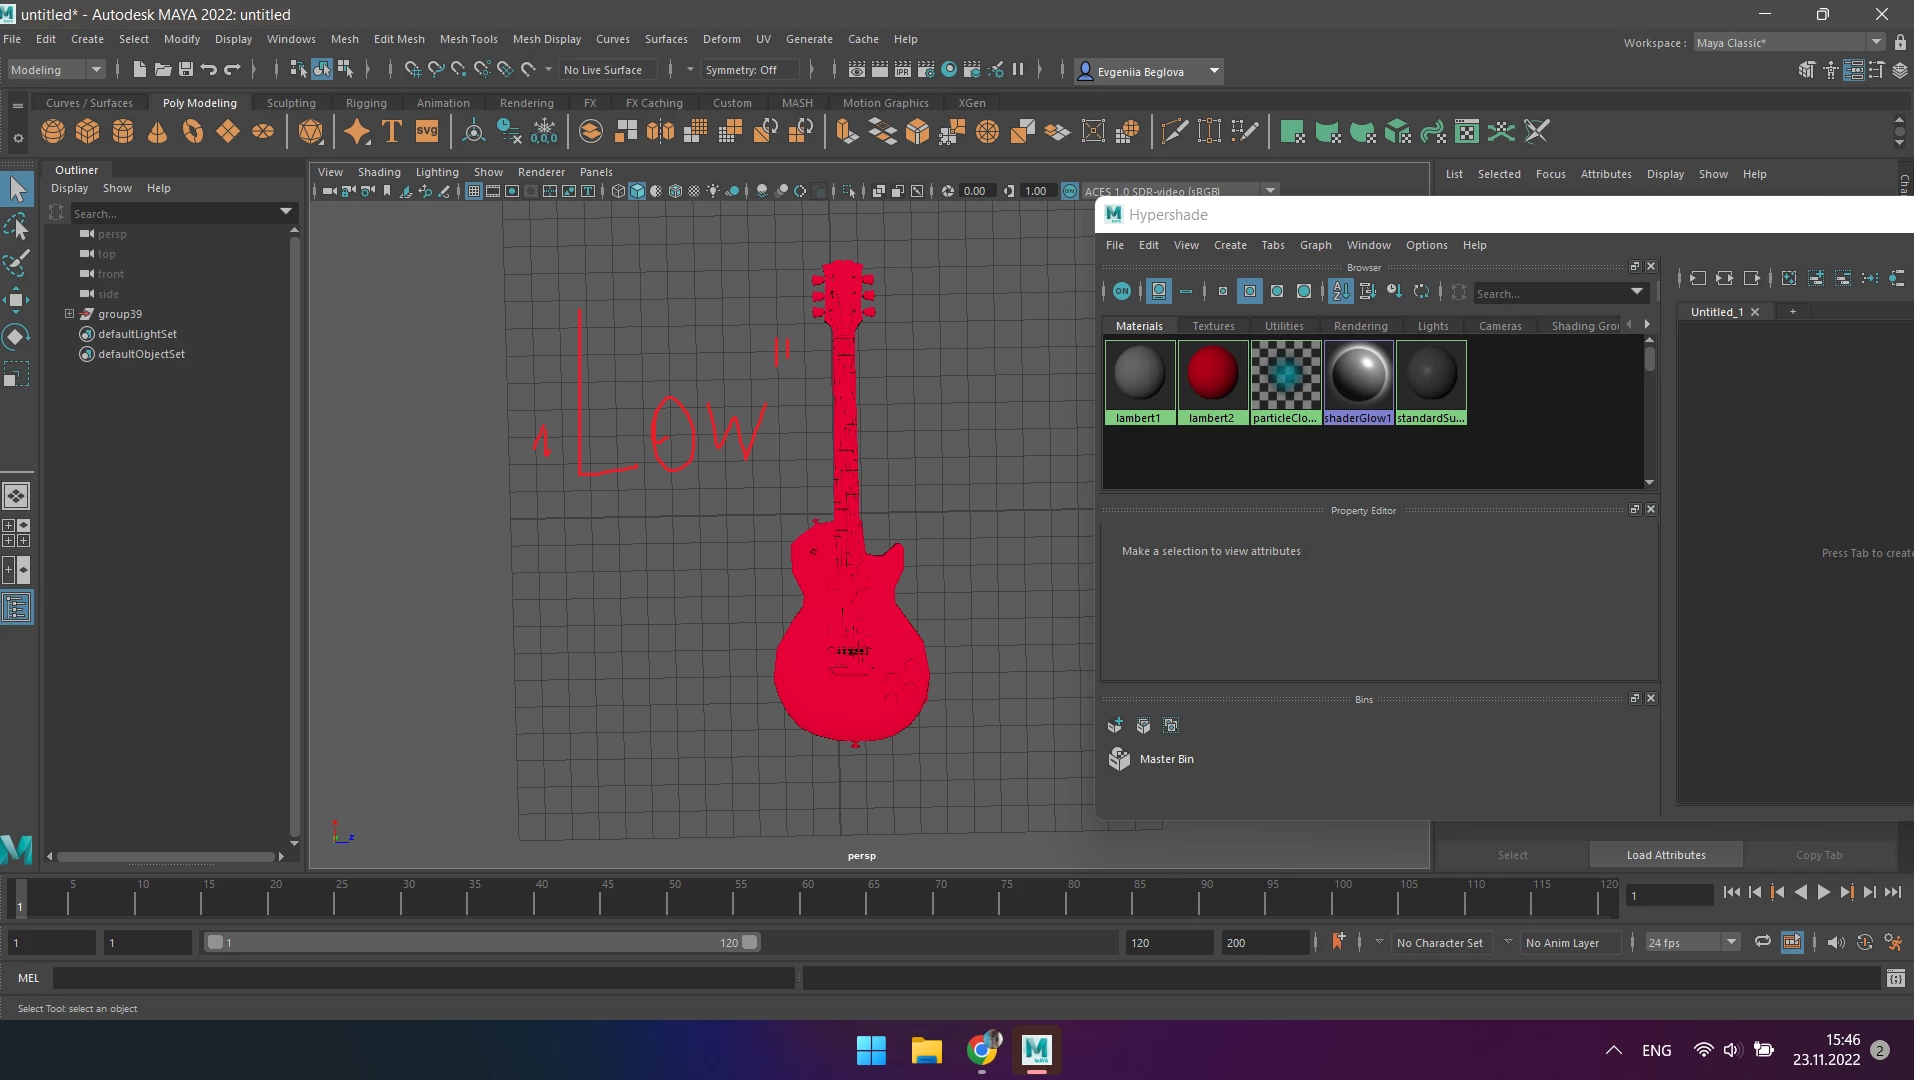
Task: Click the save scene icon
Action: pyautogui.click(x=185, y=70)
